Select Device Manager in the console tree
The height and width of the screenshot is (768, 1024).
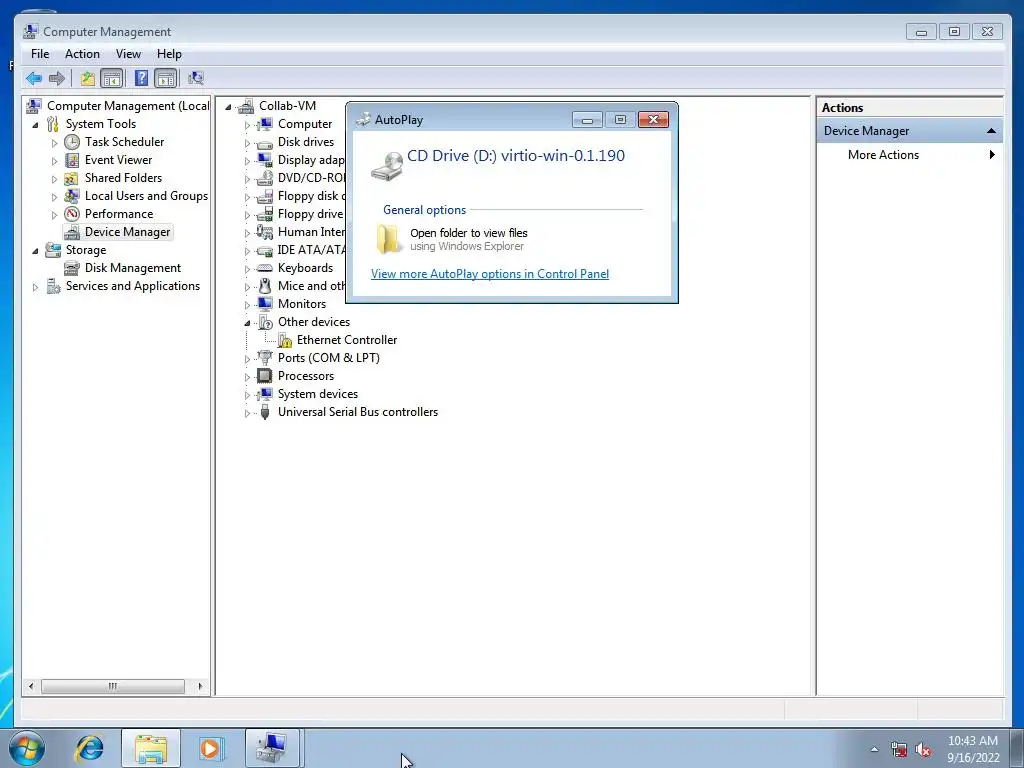(127, 232)
